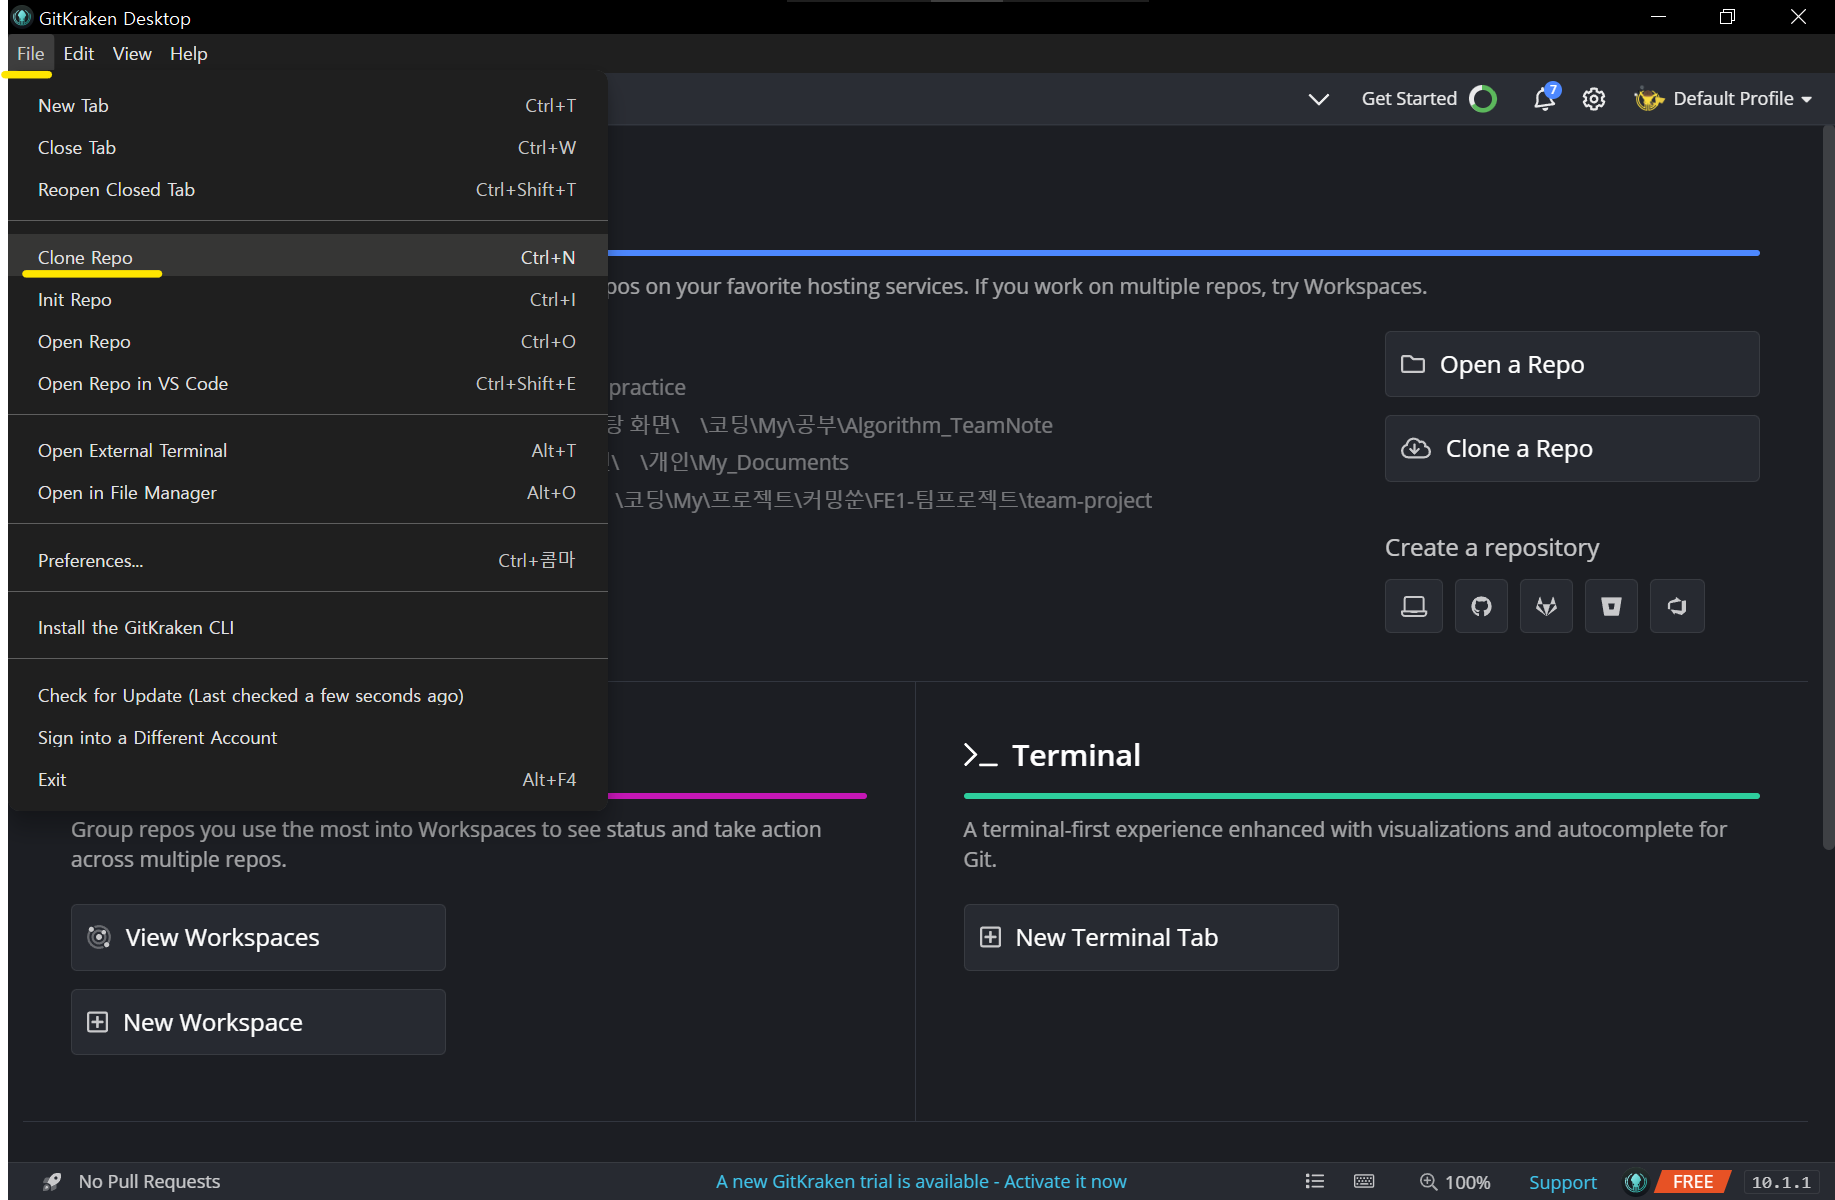
Task: Choose Open External Terminal
Action: 308,450
